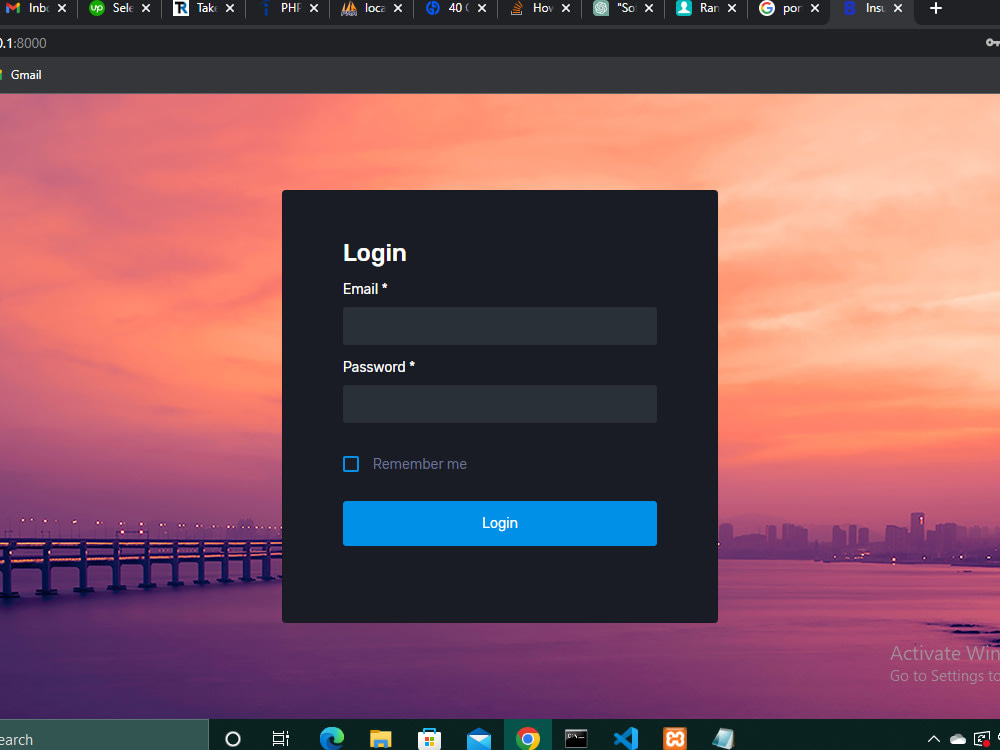Open a new browser tab

[936, 11]
